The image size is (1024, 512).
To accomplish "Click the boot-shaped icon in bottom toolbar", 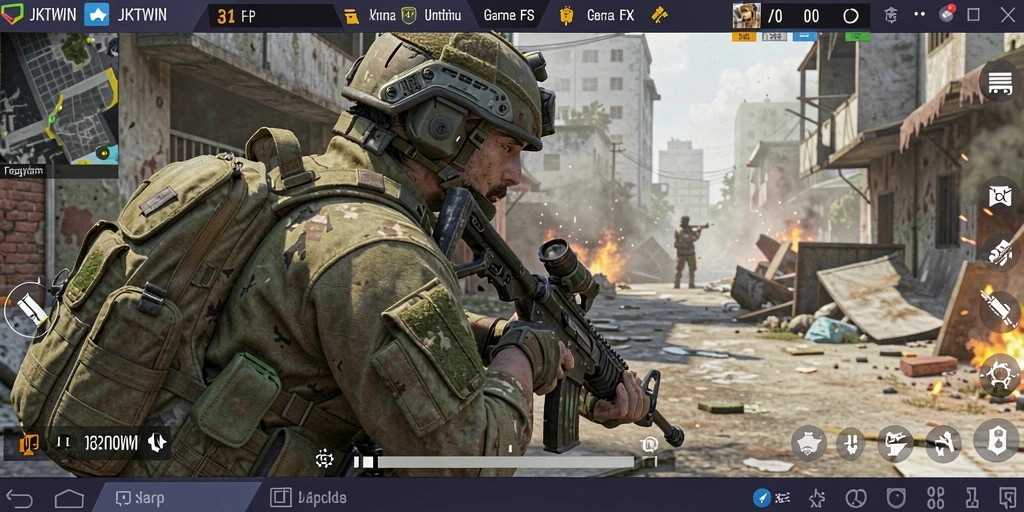I will 972,498.
